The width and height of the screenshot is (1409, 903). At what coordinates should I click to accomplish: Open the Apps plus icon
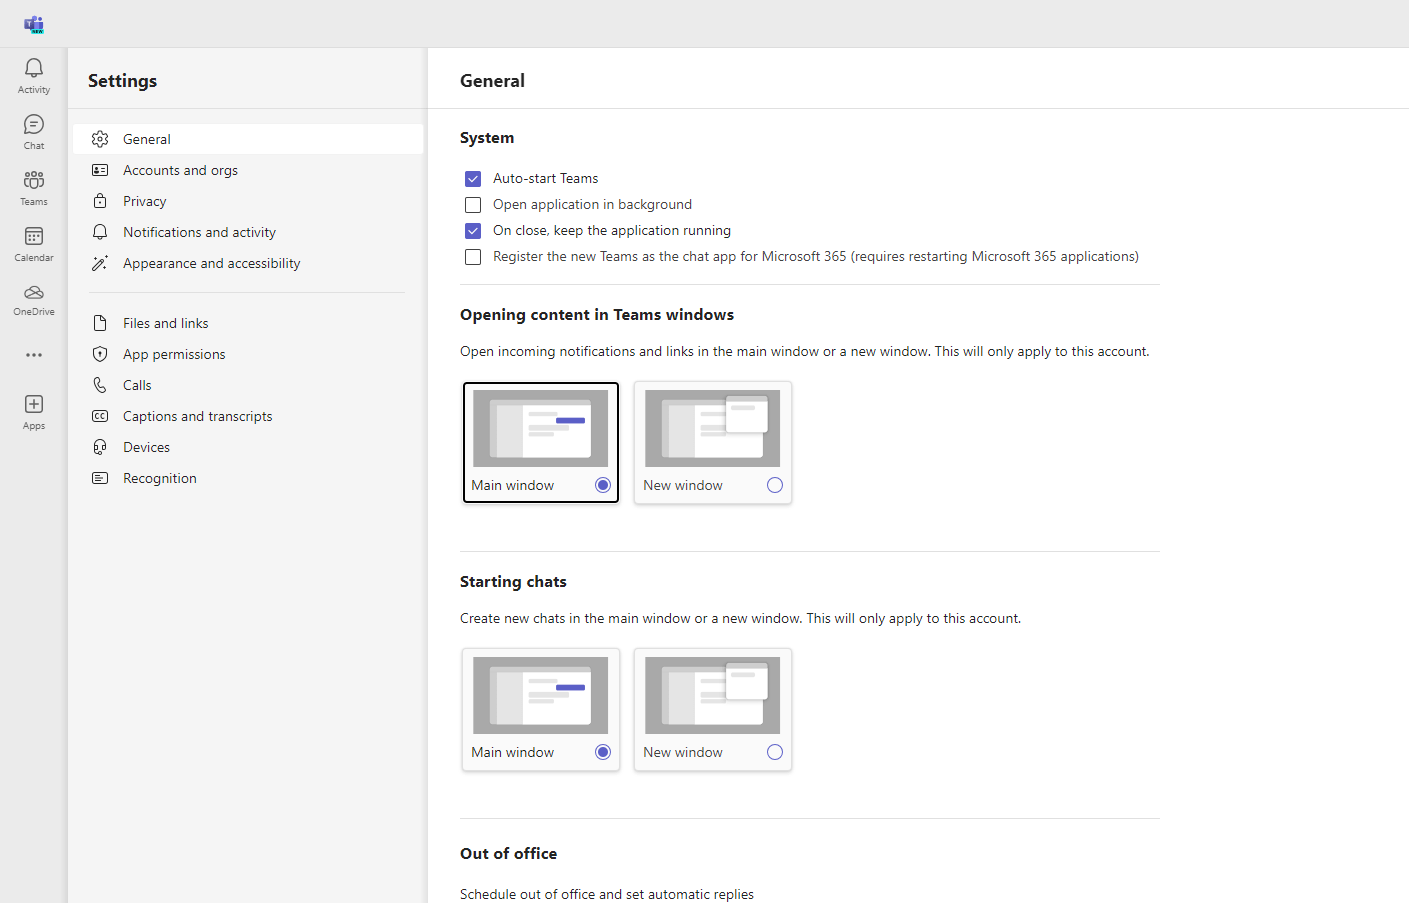[x=34, y=404]
